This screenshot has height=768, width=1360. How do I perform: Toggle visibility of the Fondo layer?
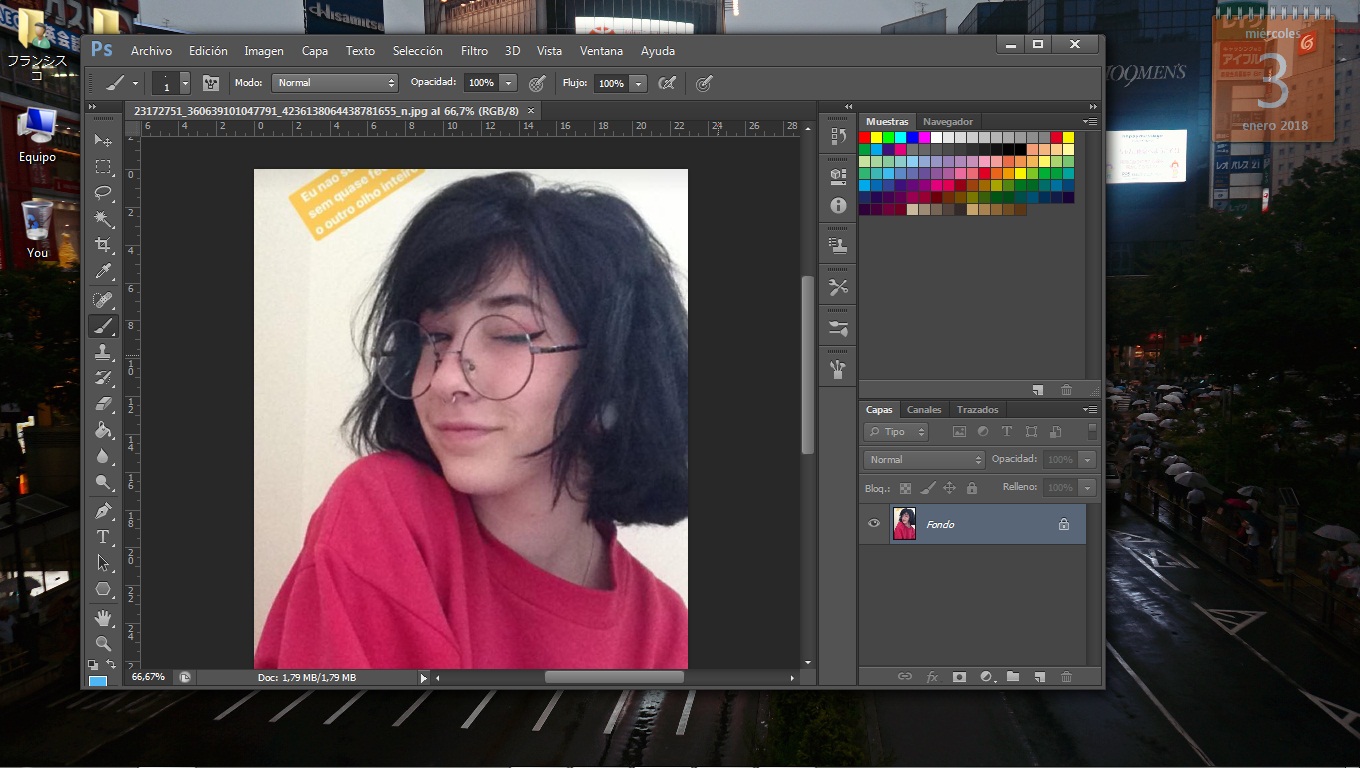874,524
